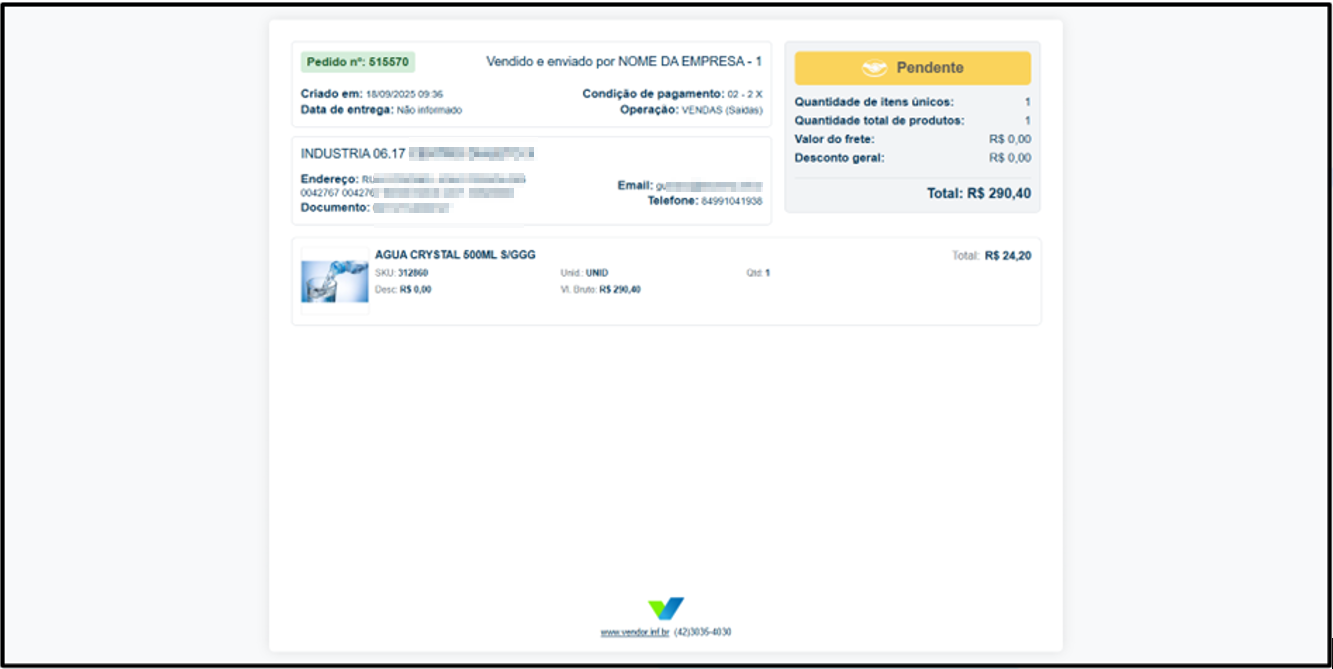The image size is (1333, 669).
Task: Select the Desconto geral row
Action: [912, 158]
